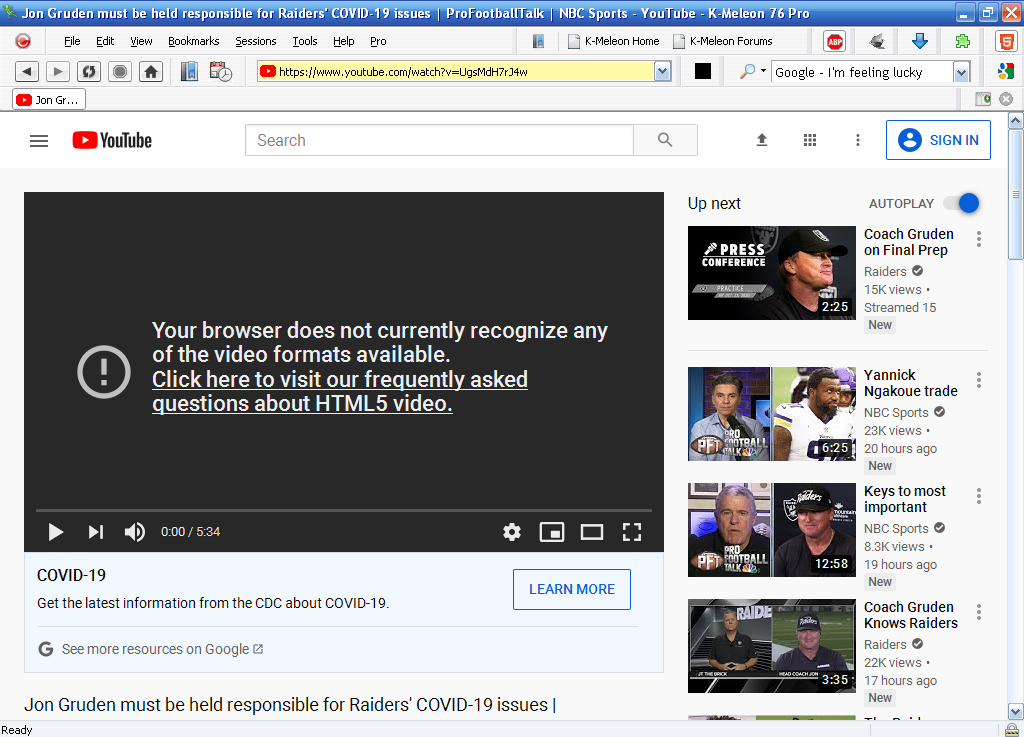
Task: Click the YouTube search magnifier button
Action: click(x=665, y=140)
